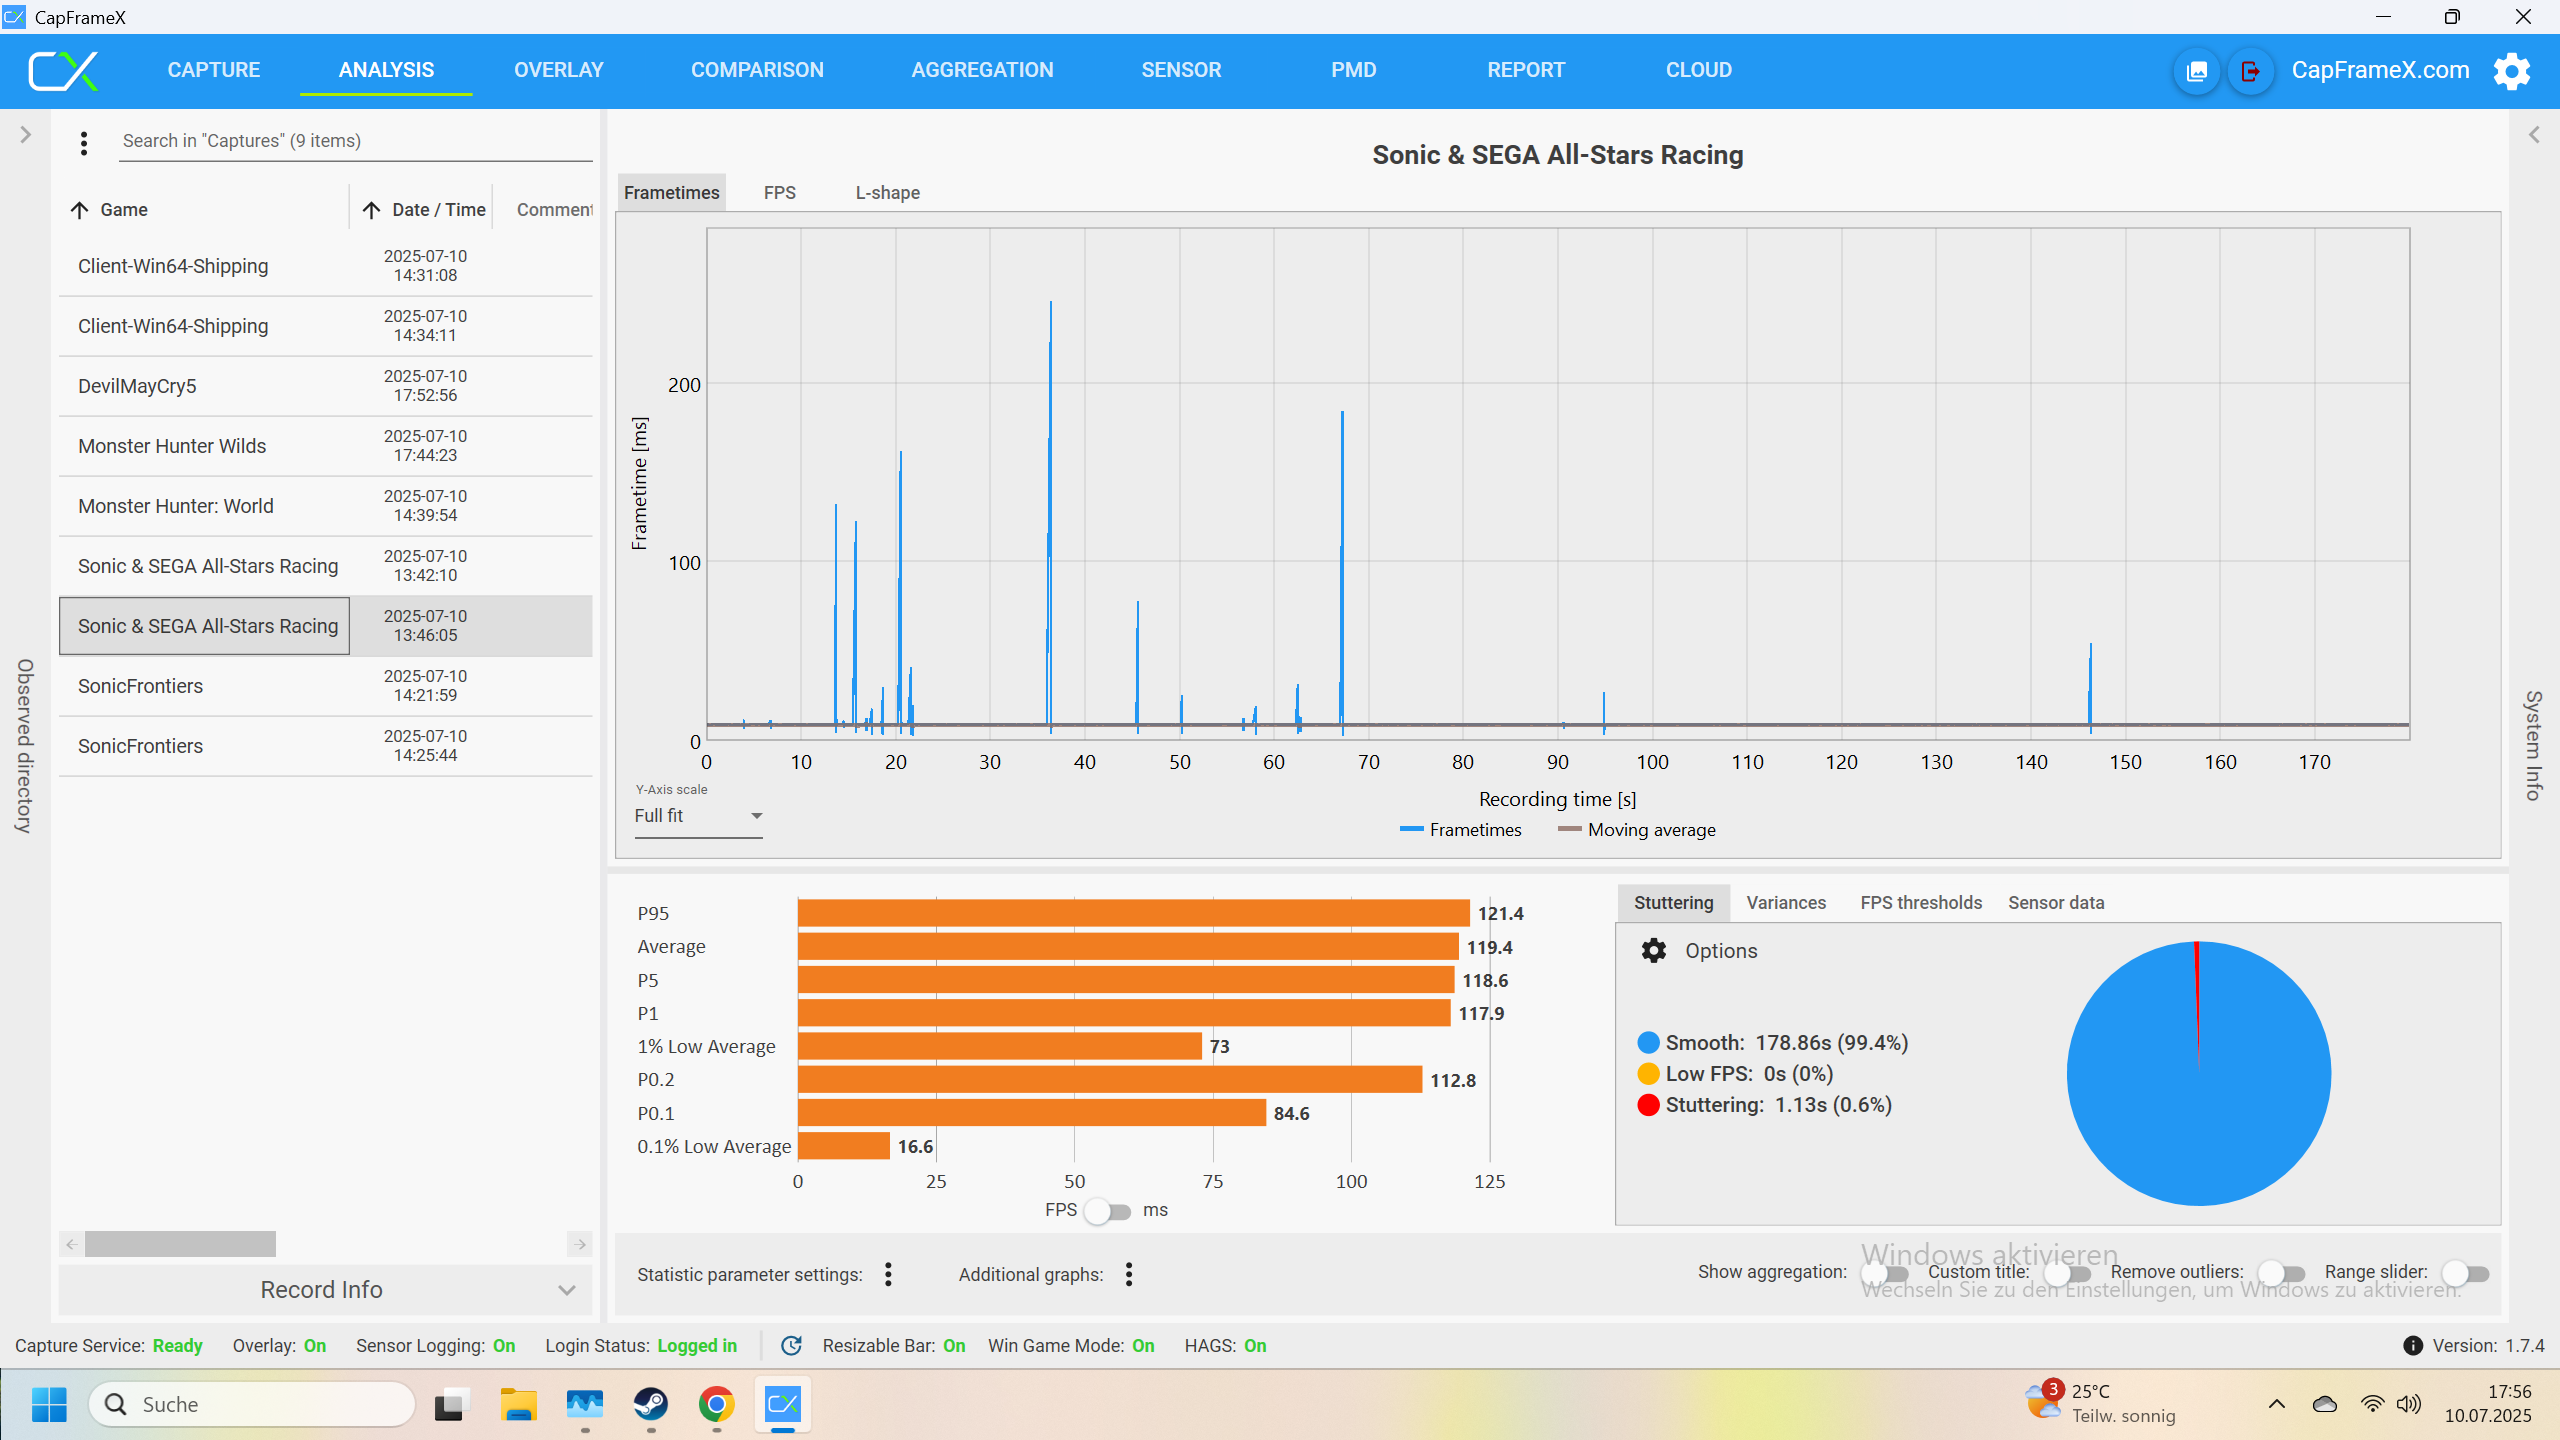
Task: Click the red logout icon in header
Action: pyautogui.click(x=2250, y=71)
